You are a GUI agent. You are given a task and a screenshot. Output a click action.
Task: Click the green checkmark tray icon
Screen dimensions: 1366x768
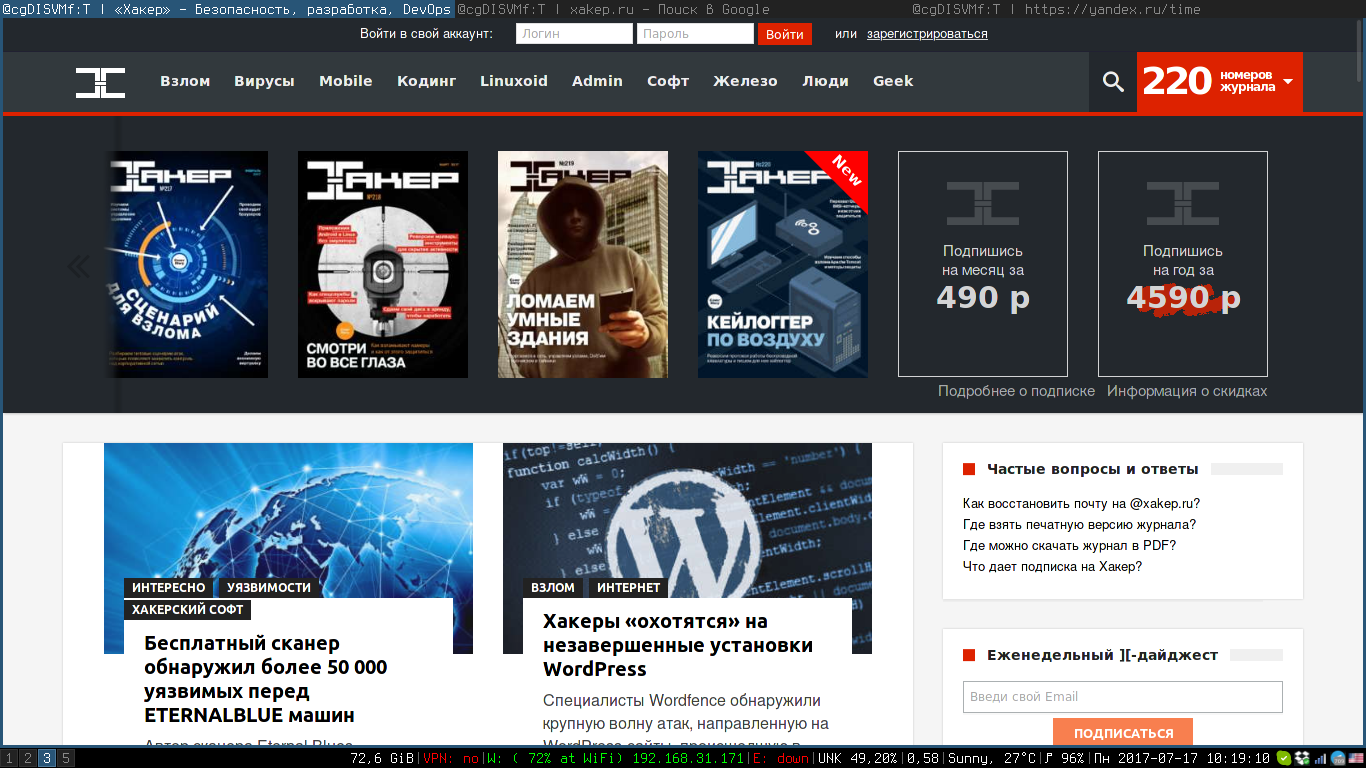pyautogui.click(x=1284, y=759)
